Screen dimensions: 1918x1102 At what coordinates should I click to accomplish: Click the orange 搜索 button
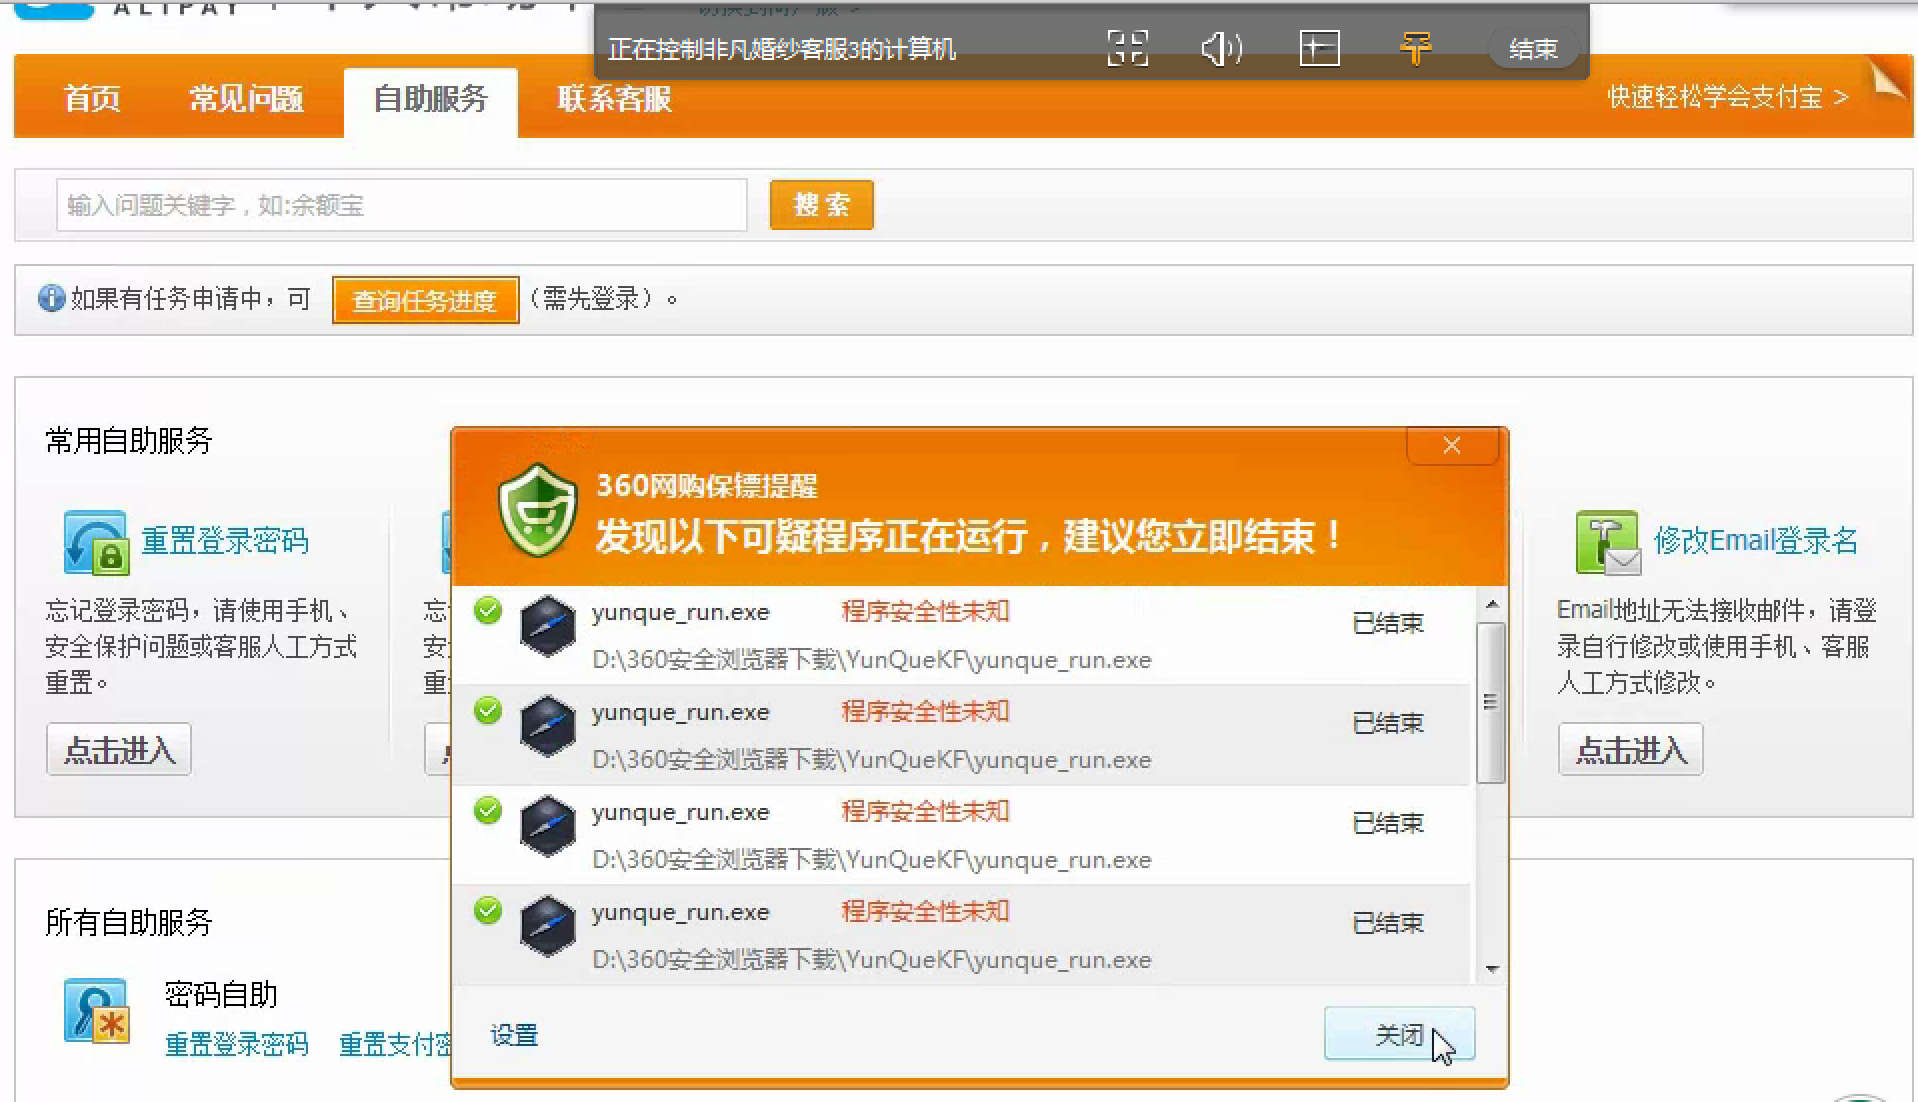[x=821, y=205]
